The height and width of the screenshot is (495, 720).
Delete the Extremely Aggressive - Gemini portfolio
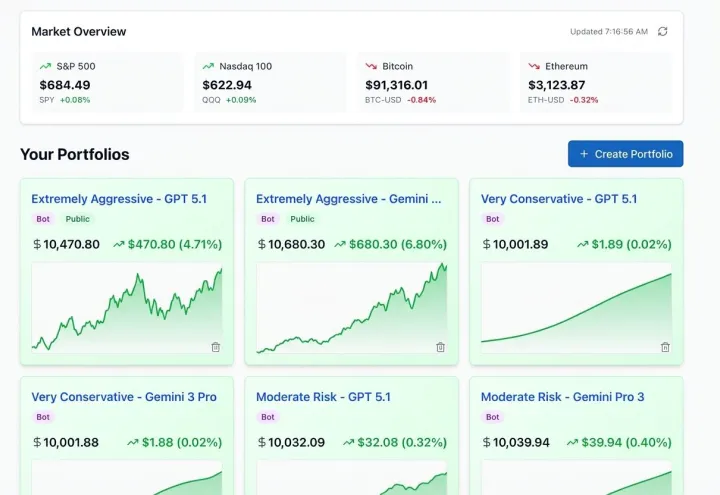(440, 347)
